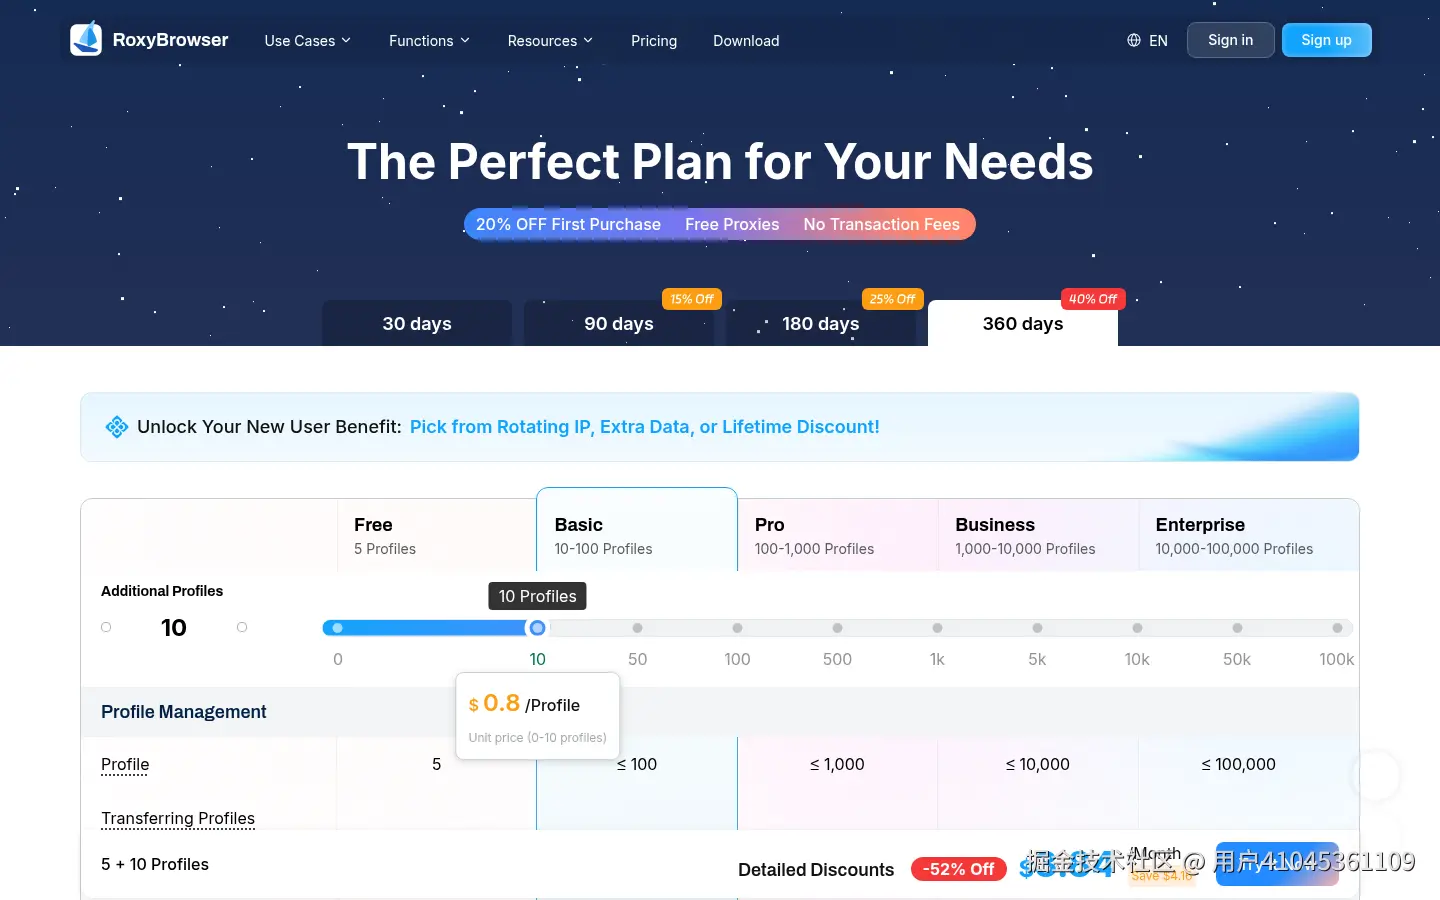Screen dimensions: 1440x900
Task: Click the 25% Off badge
Action: click(x=892, y=299)
